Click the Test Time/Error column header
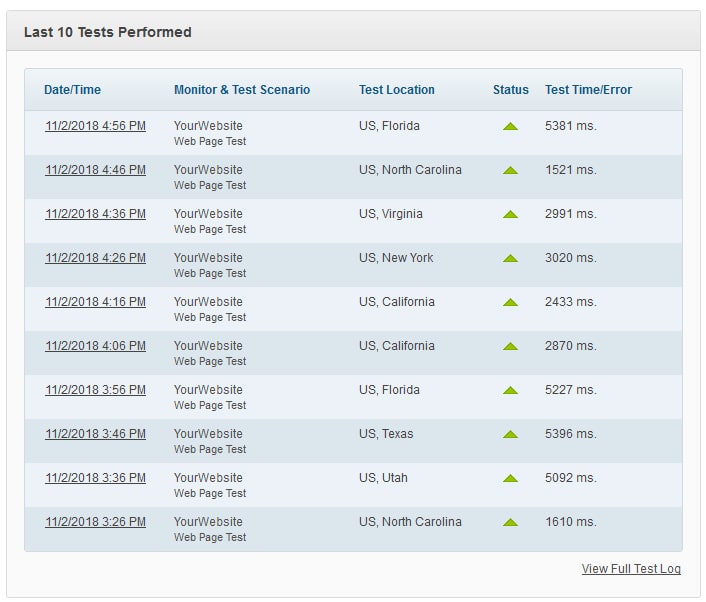706x602 pixels. [588, 90]
